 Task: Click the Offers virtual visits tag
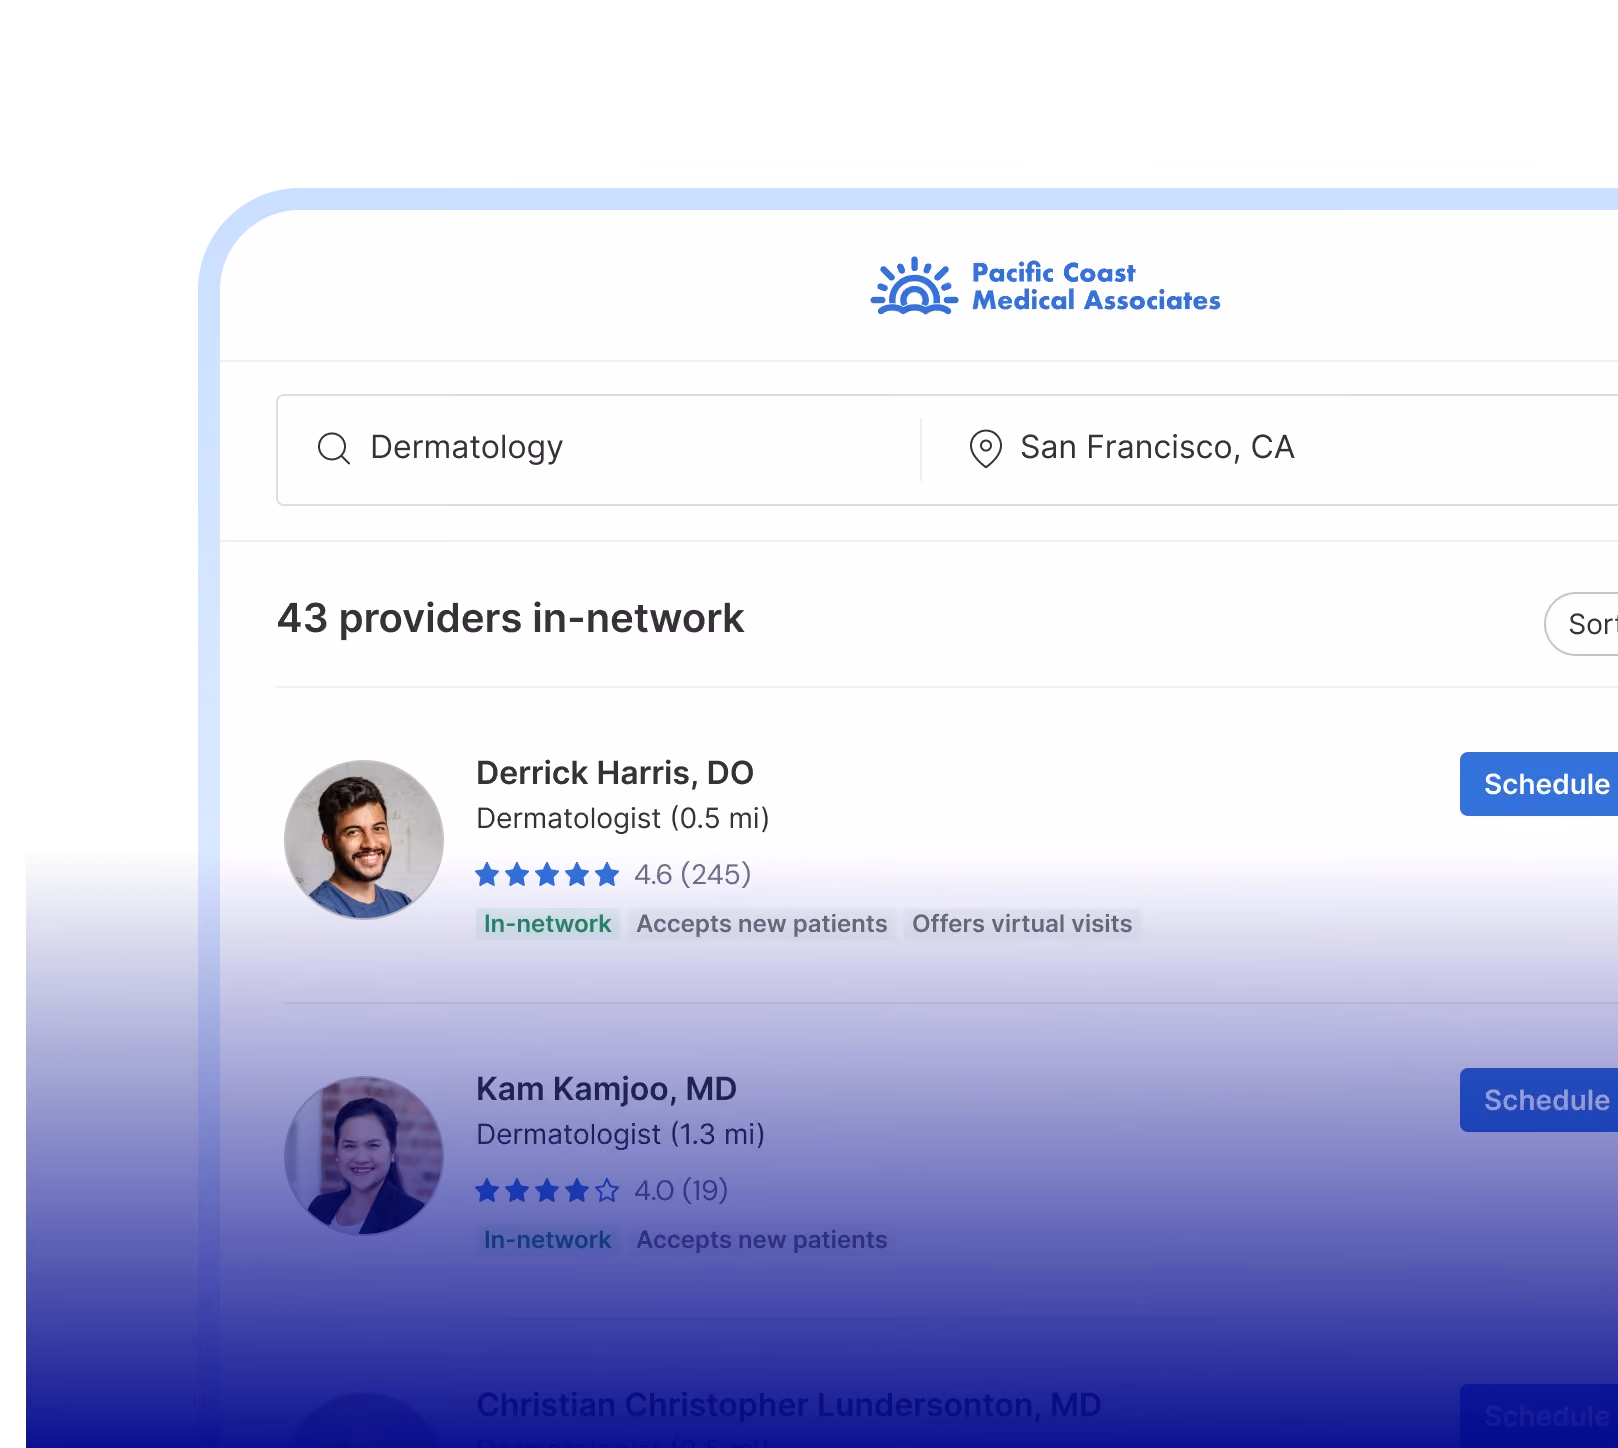pyautogui.click(x=1022, y=924)
